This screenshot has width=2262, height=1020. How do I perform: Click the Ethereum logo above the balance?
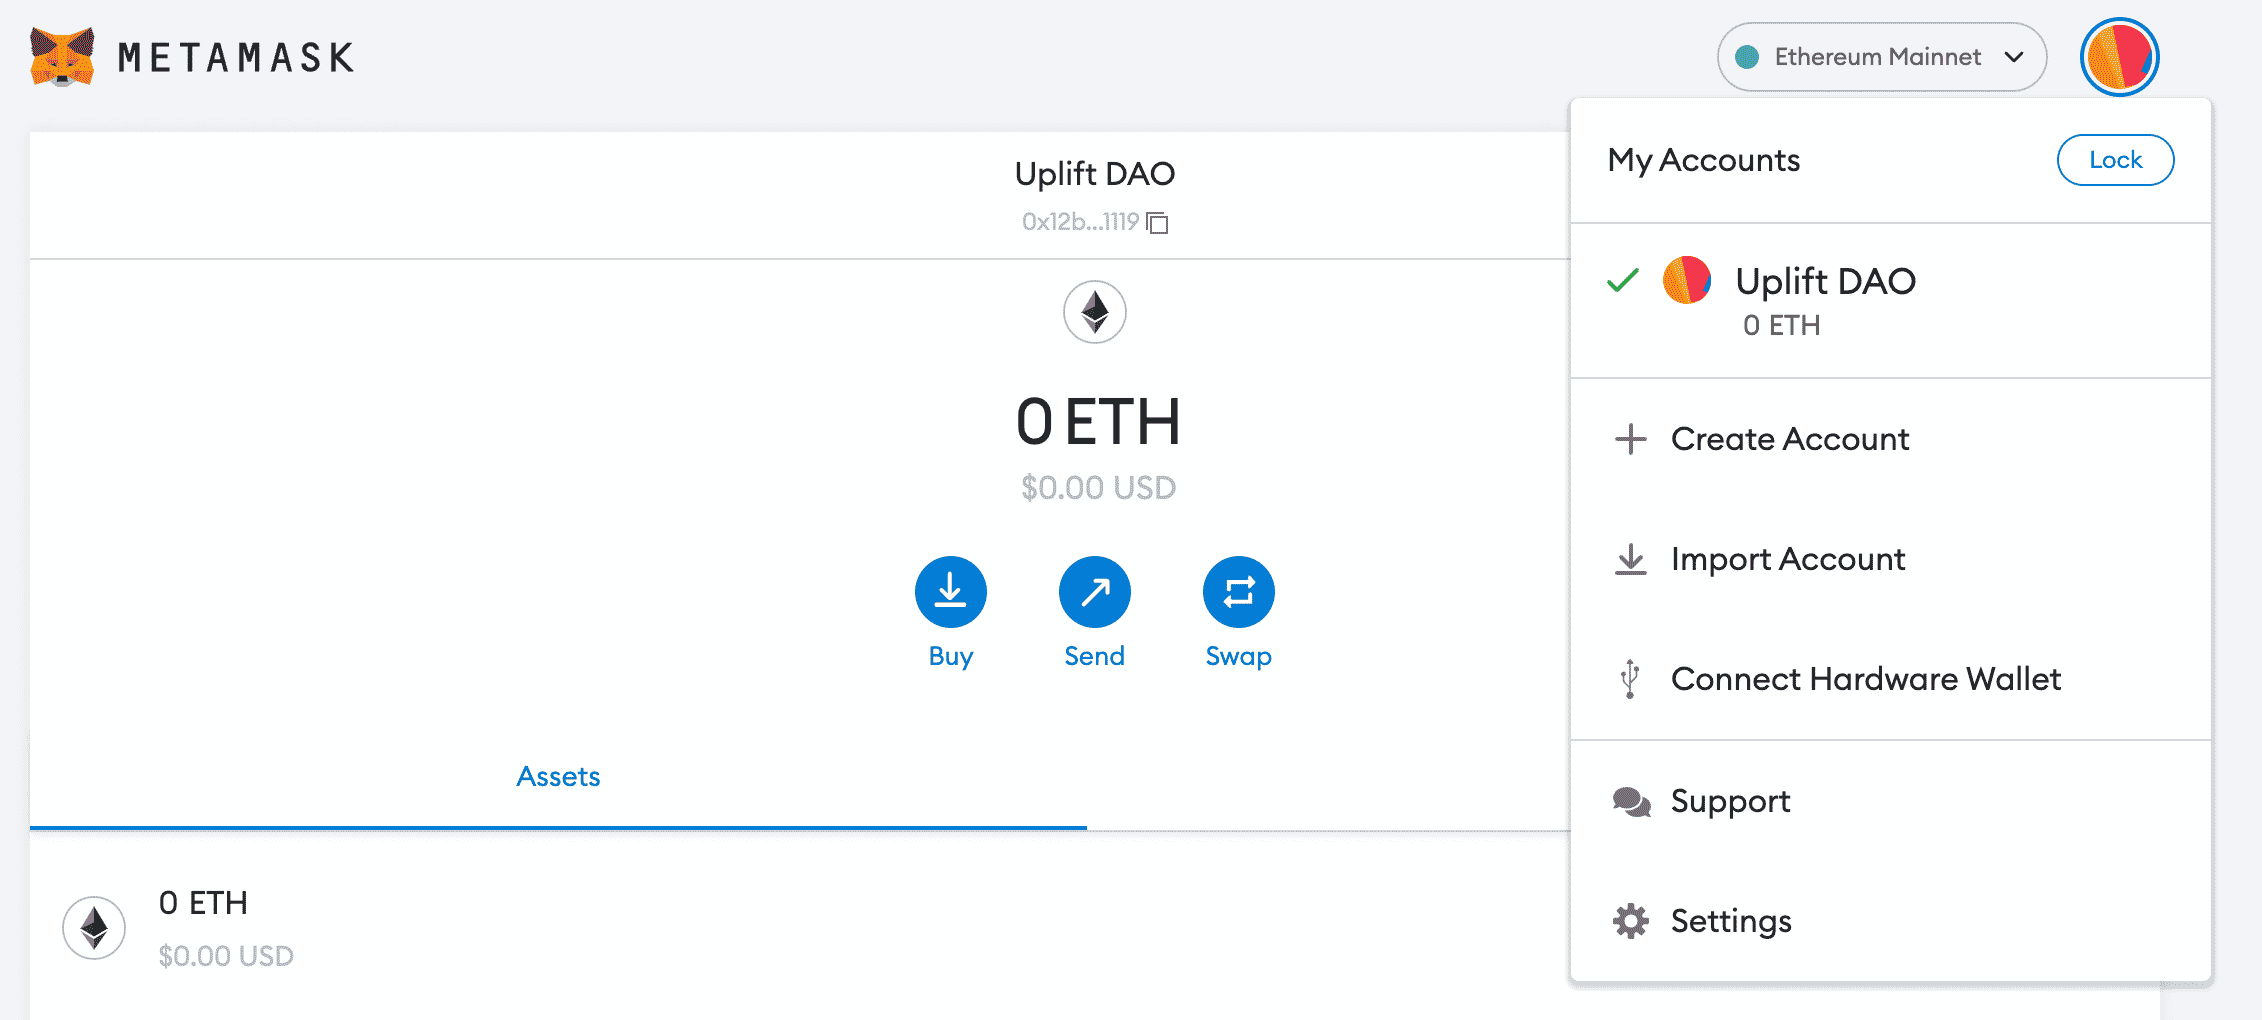[1095, 312]
